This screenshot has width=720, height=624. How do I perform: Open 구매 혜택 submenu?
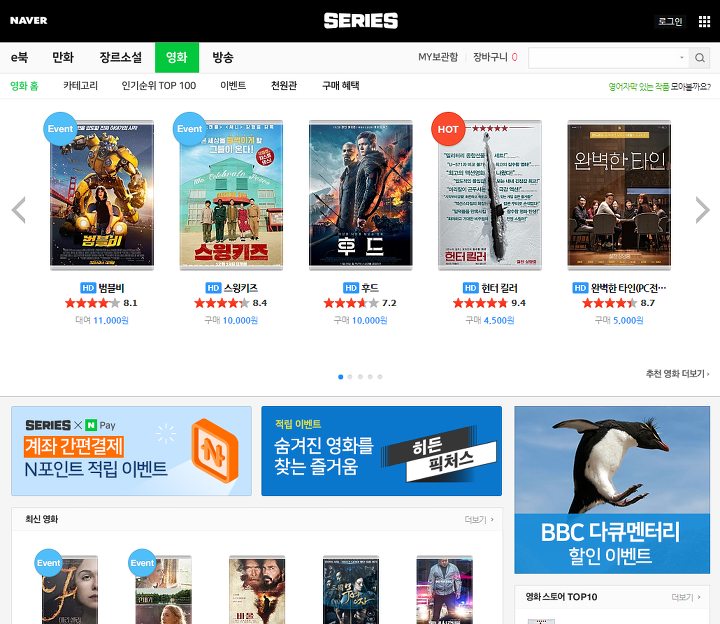(340, 86)
